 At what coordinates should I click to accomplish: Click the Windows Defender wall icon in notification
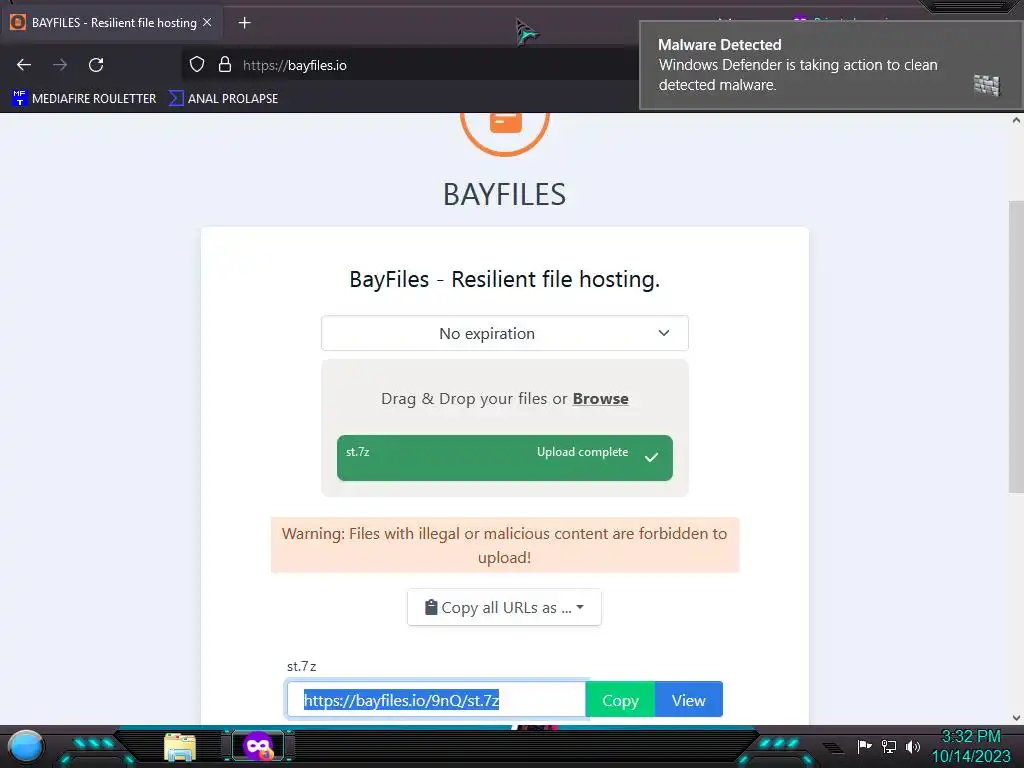(x=987, y=85)
